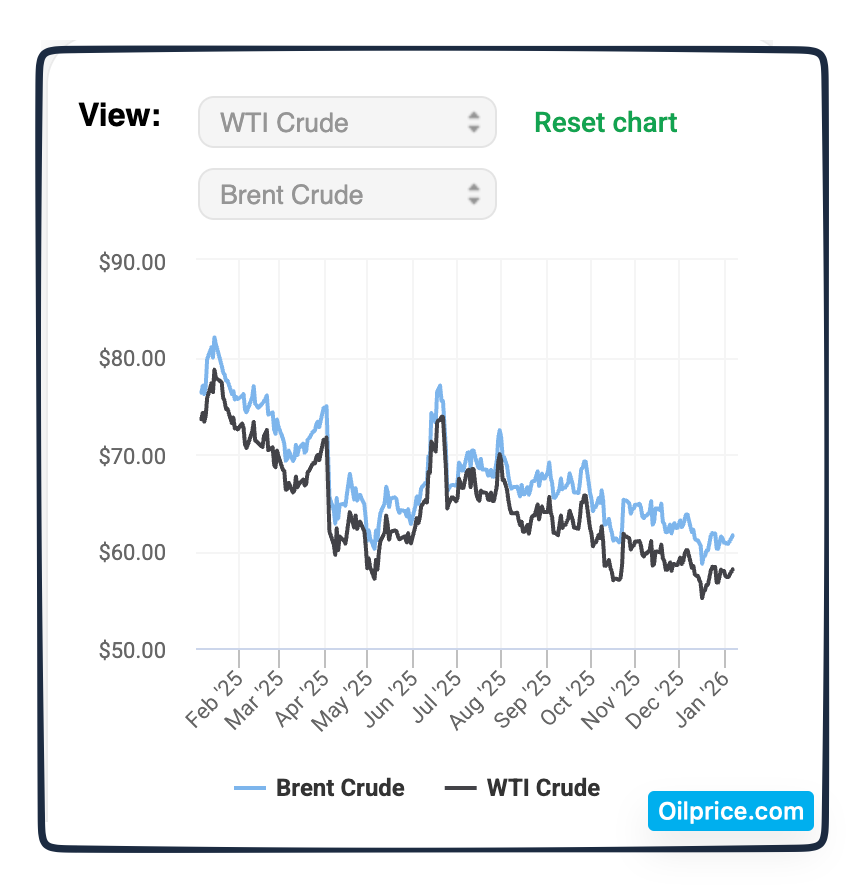Toggle the Brent Crude series via its legend

(321, 788)
